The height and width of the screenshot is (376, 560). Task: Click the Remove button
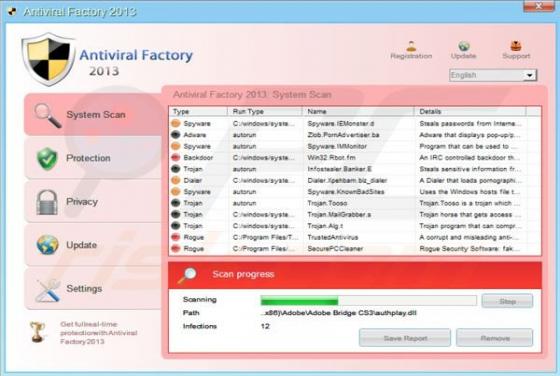[495, 338]
